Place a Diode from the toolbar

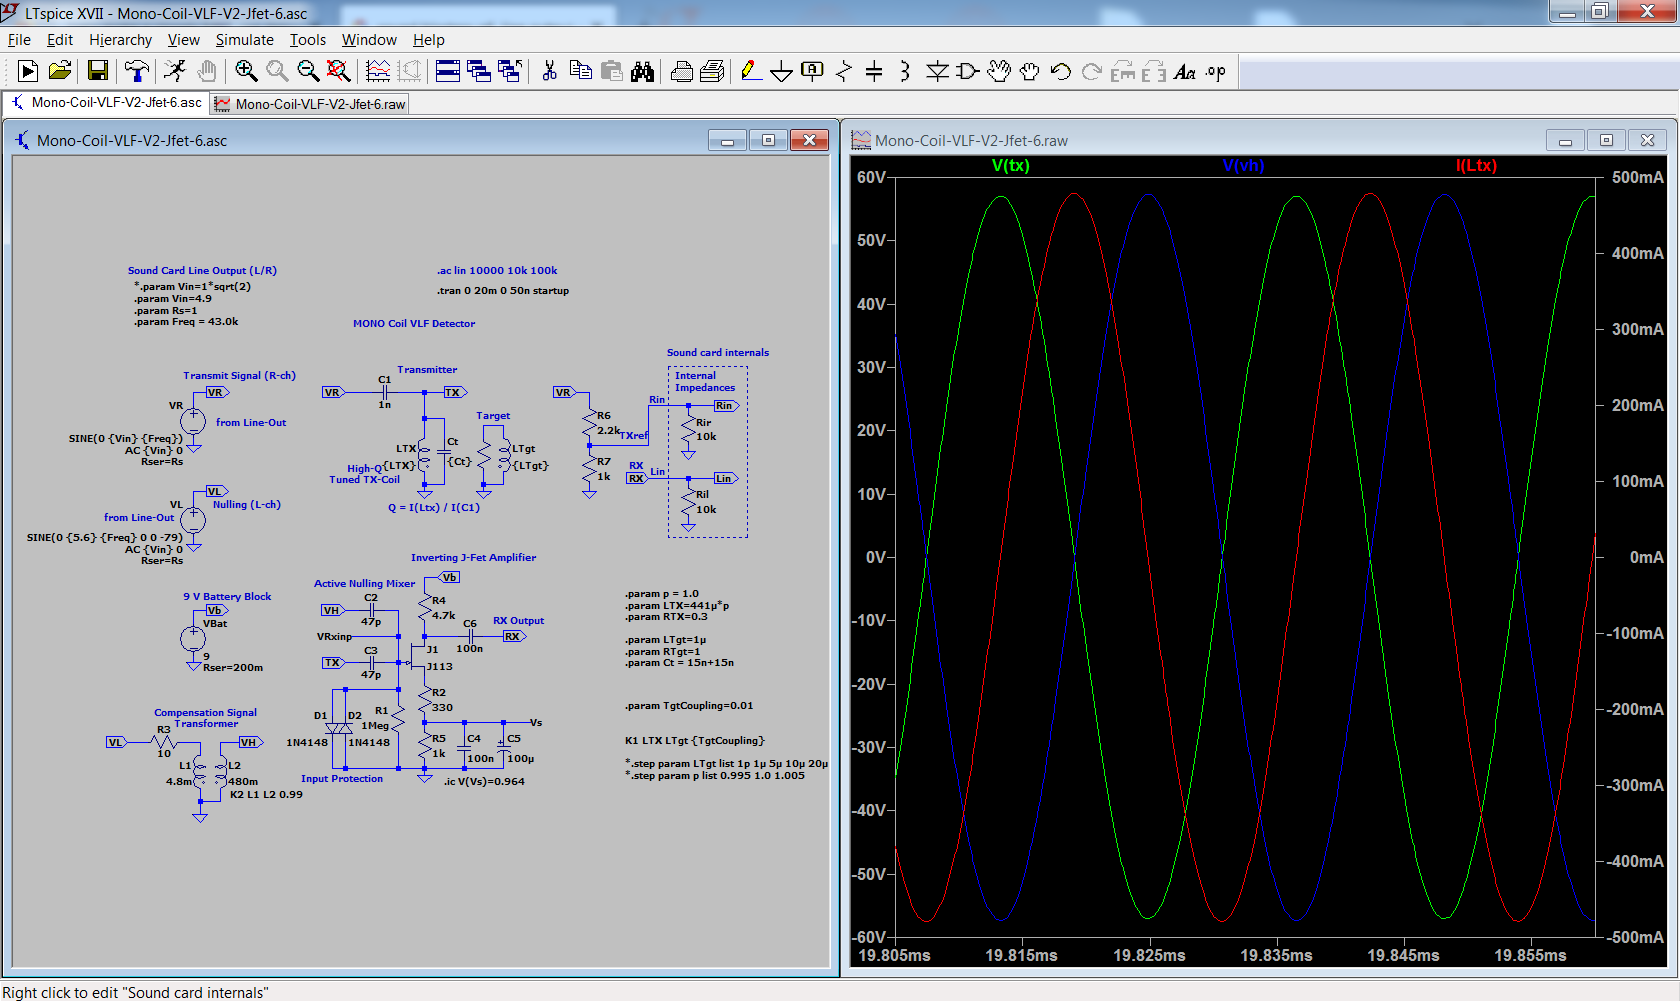(937, 71)
